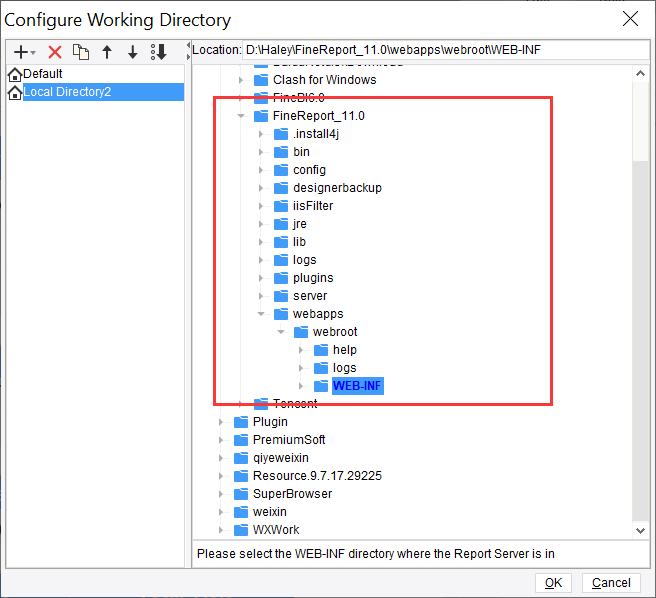Click the sort directories icon
The image size is (656, 598).
159,52
